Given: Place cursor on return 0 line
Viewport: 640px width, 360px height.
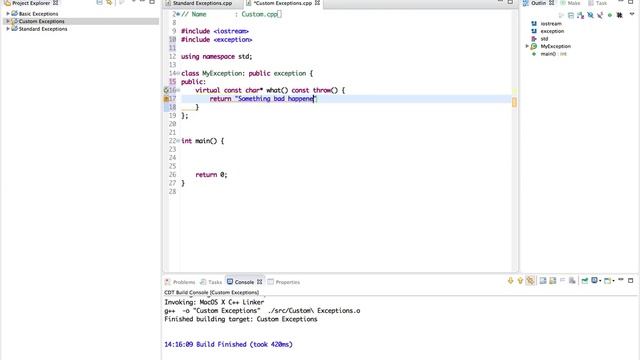Looking at the screenshot, I should point(211,175).
